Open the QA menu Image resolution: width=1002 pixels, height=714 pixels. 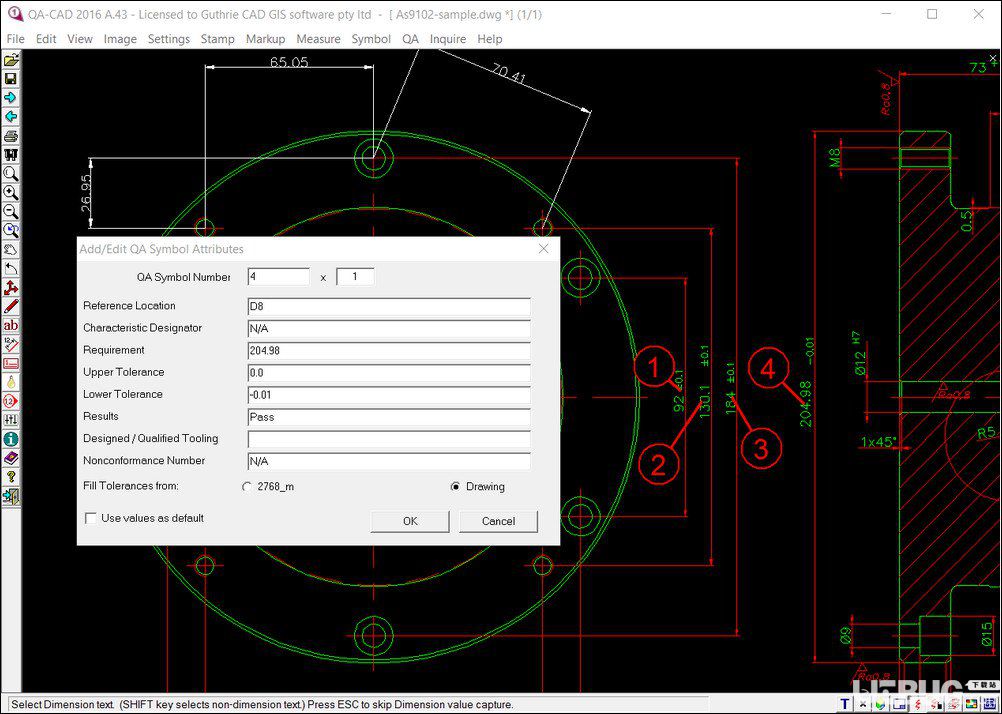point(410,39)
